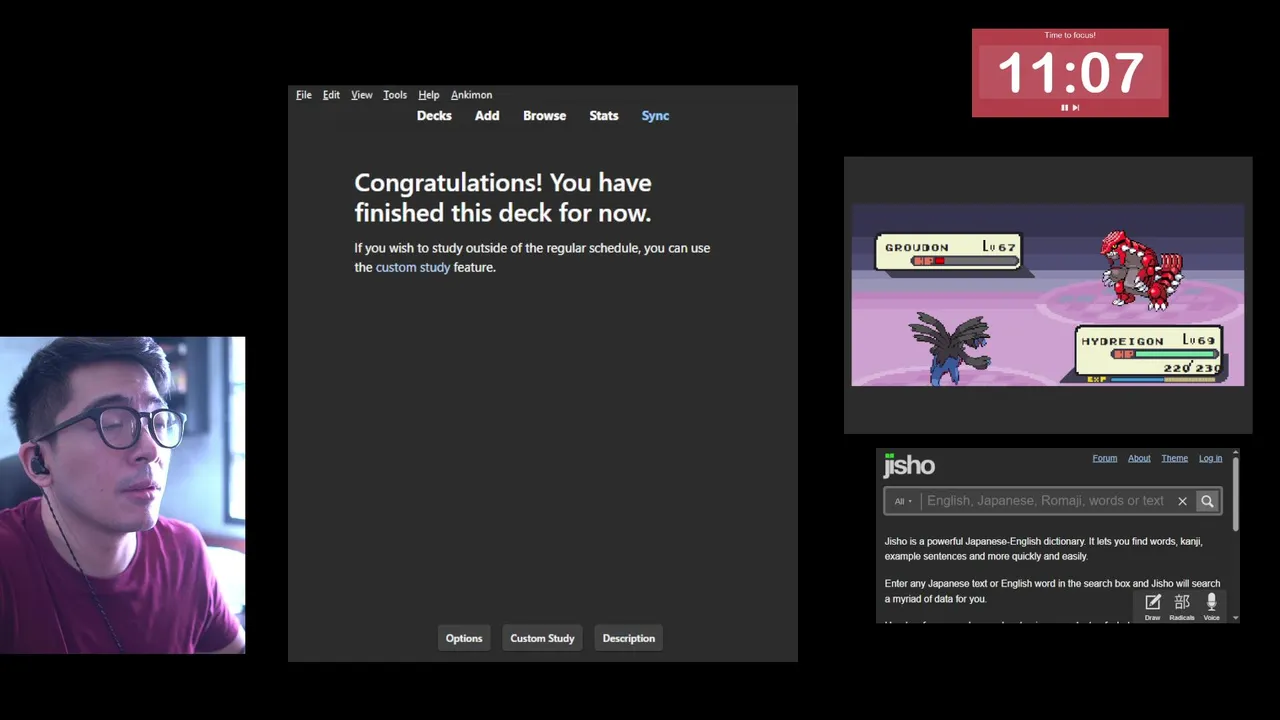Click the deck Description button
Screen dimensions: 1280x720
click(629, 638)
